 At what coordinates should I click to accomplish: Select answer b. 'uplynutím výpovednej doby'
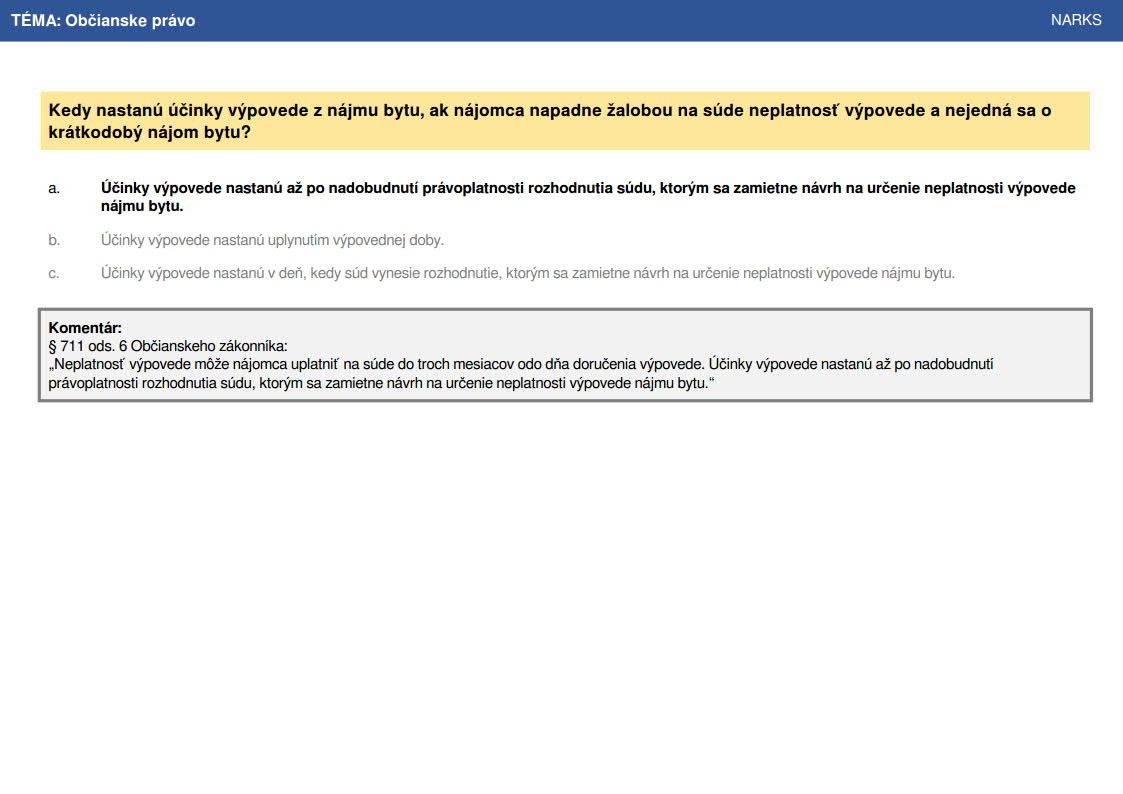click(x=272, y=240)
